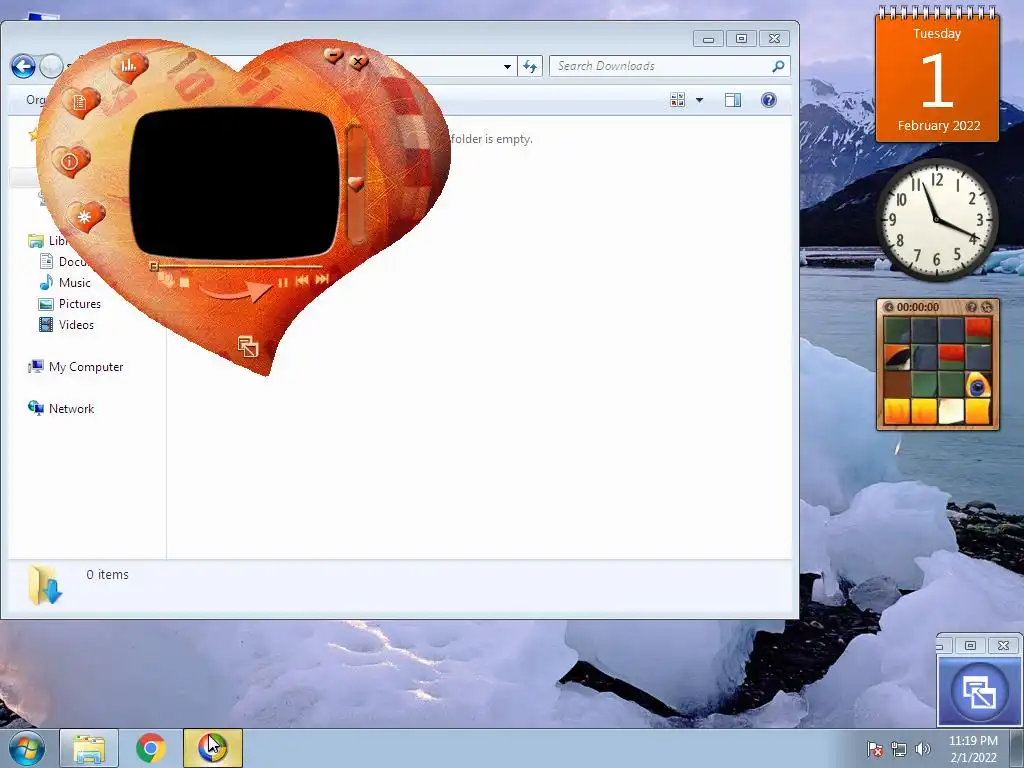Click heart player's seek bar handle
Viewport: 1024px width, 768px height.
pos(154,266)
